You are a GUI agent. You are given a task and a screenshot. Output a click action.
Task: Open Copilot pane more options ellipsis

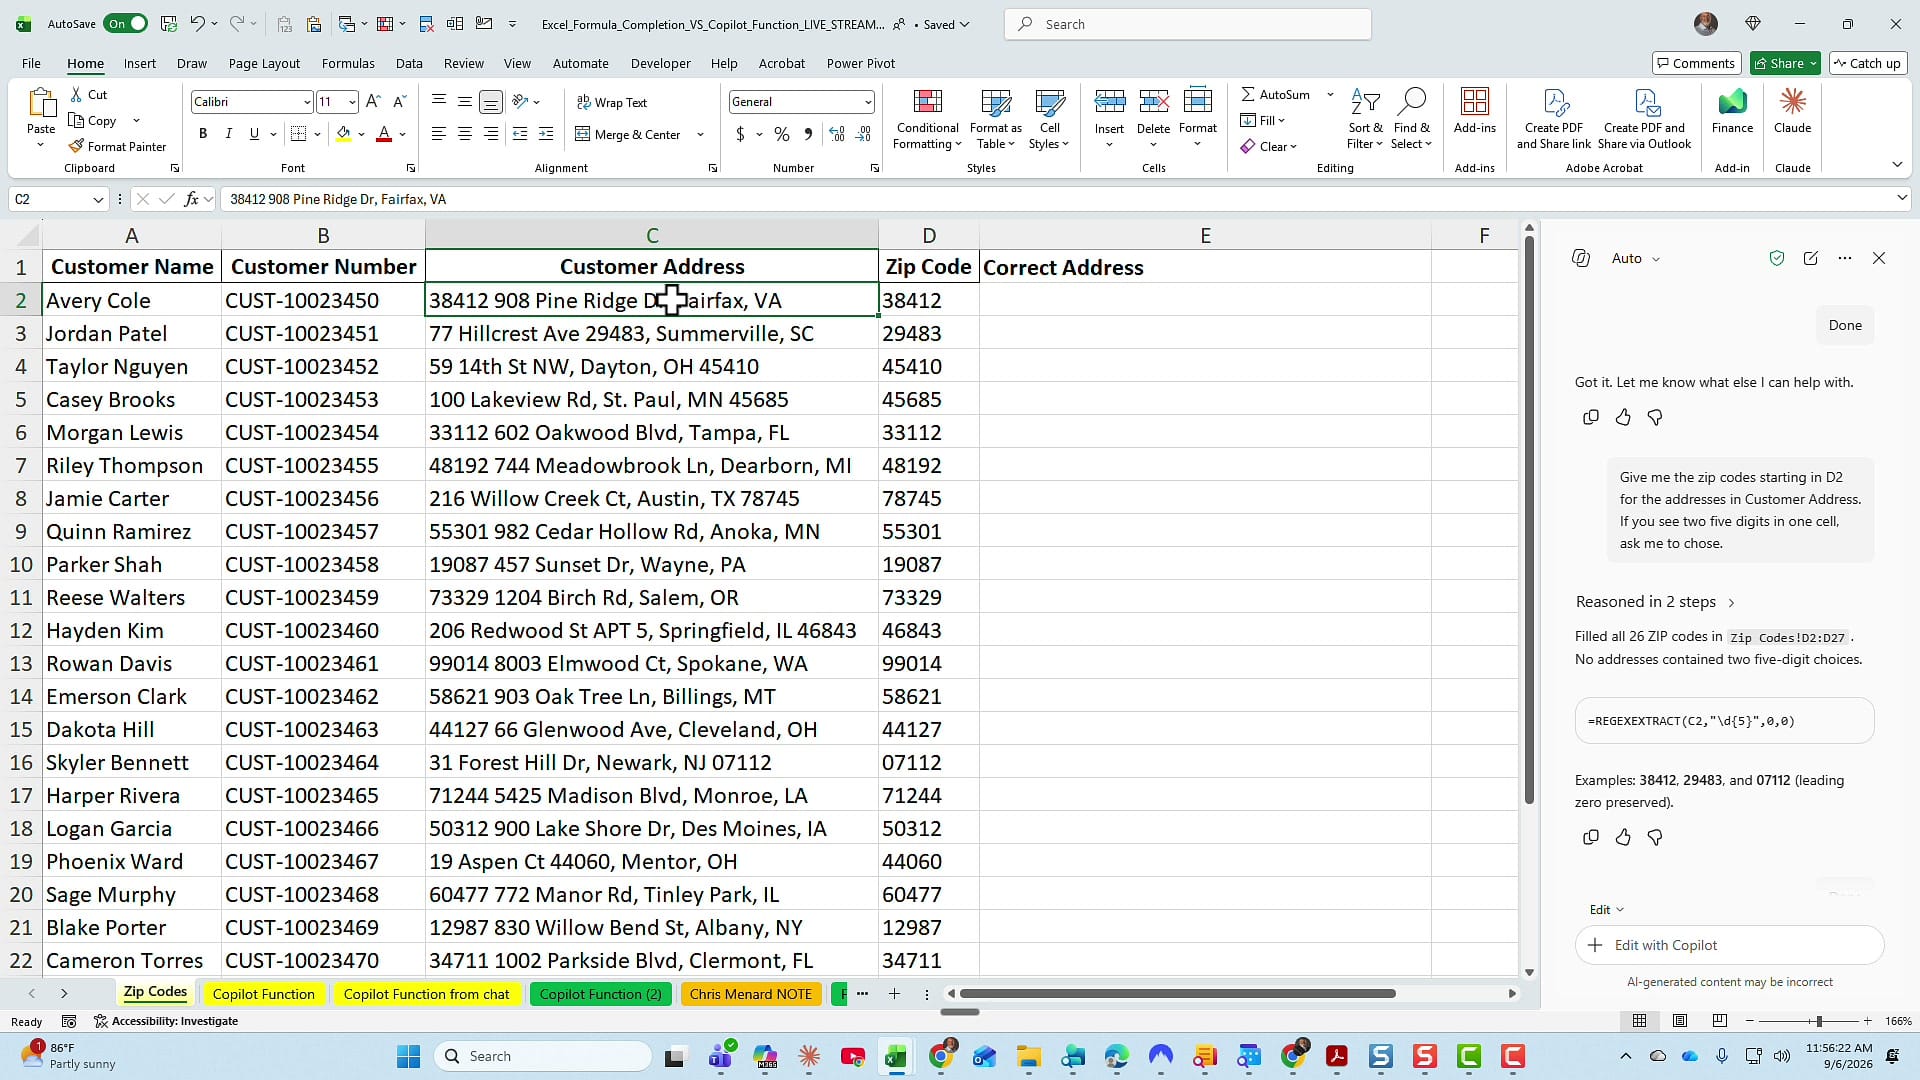(1845, 258)
